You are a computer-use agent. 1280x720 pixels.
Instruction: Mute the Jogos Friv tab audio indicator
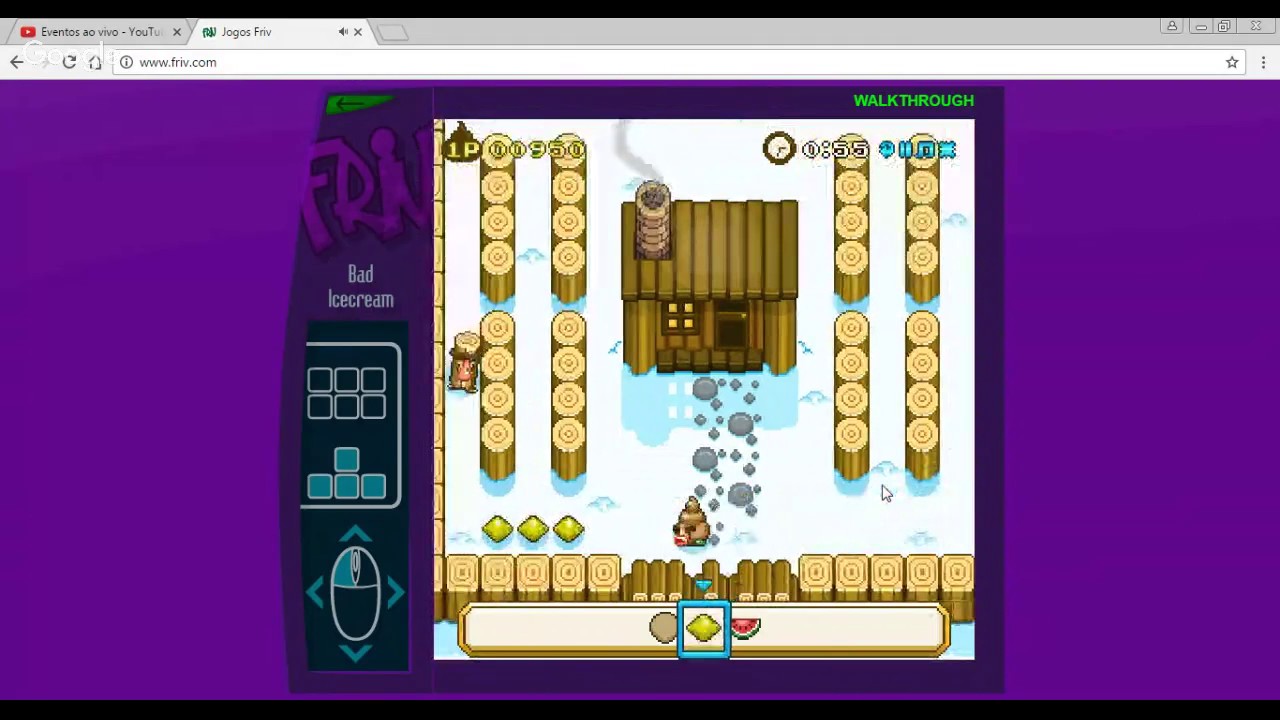tap(343, 32)
